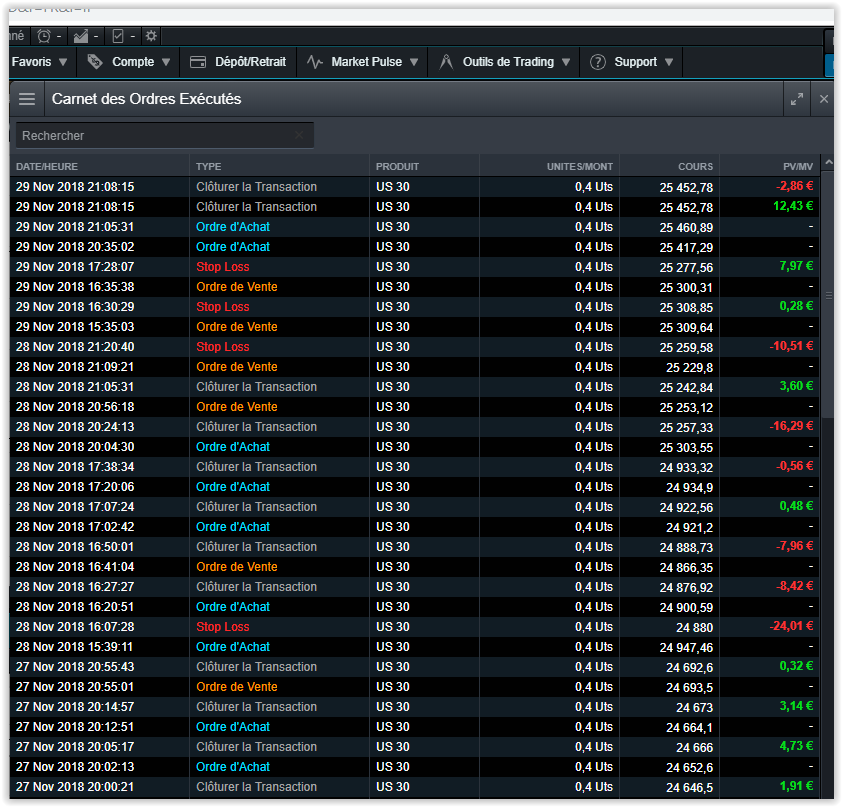
Task: Click the Rechercher search field
Action: tap(150, 135)
